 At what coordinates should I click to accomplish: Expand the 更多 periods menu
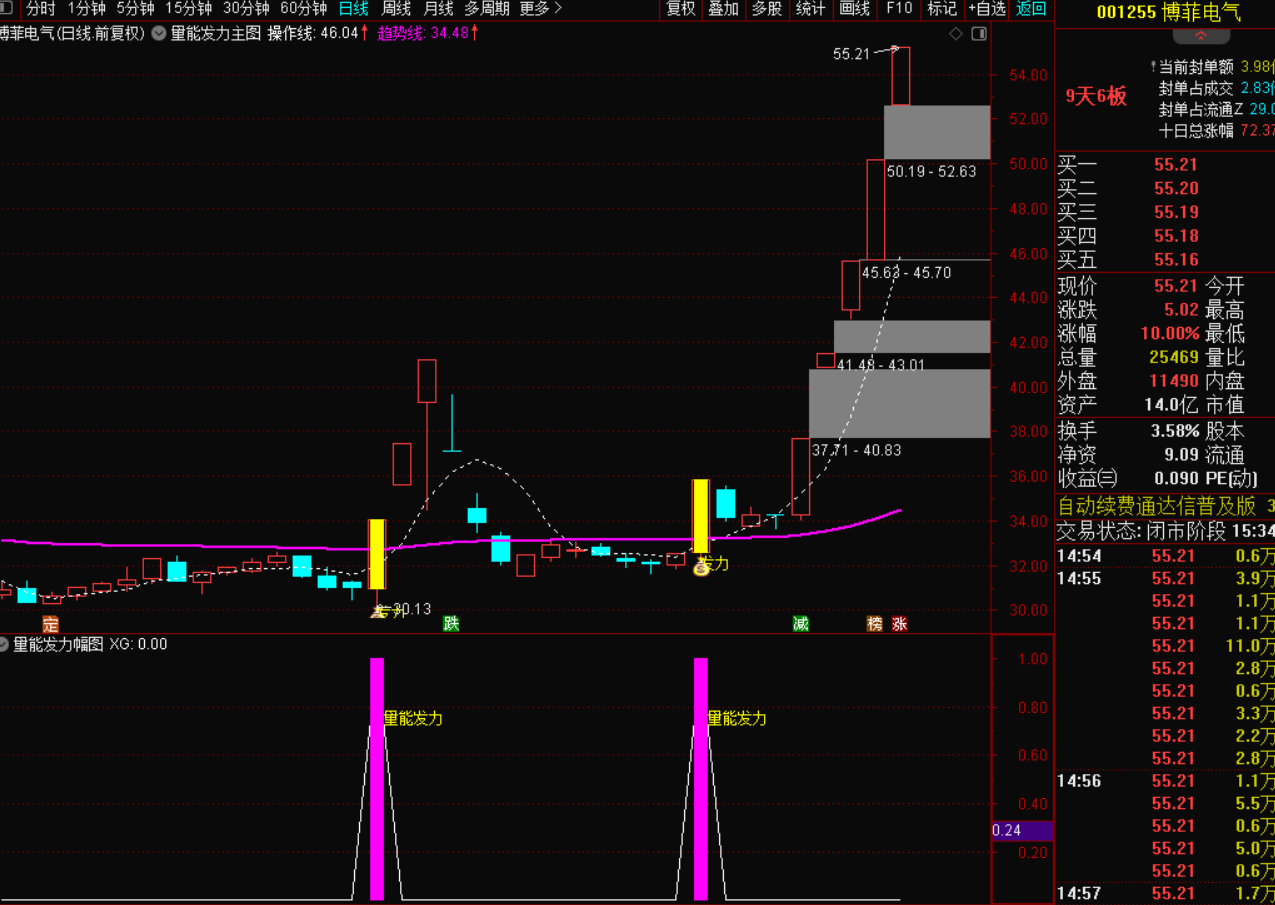(541, 9)
